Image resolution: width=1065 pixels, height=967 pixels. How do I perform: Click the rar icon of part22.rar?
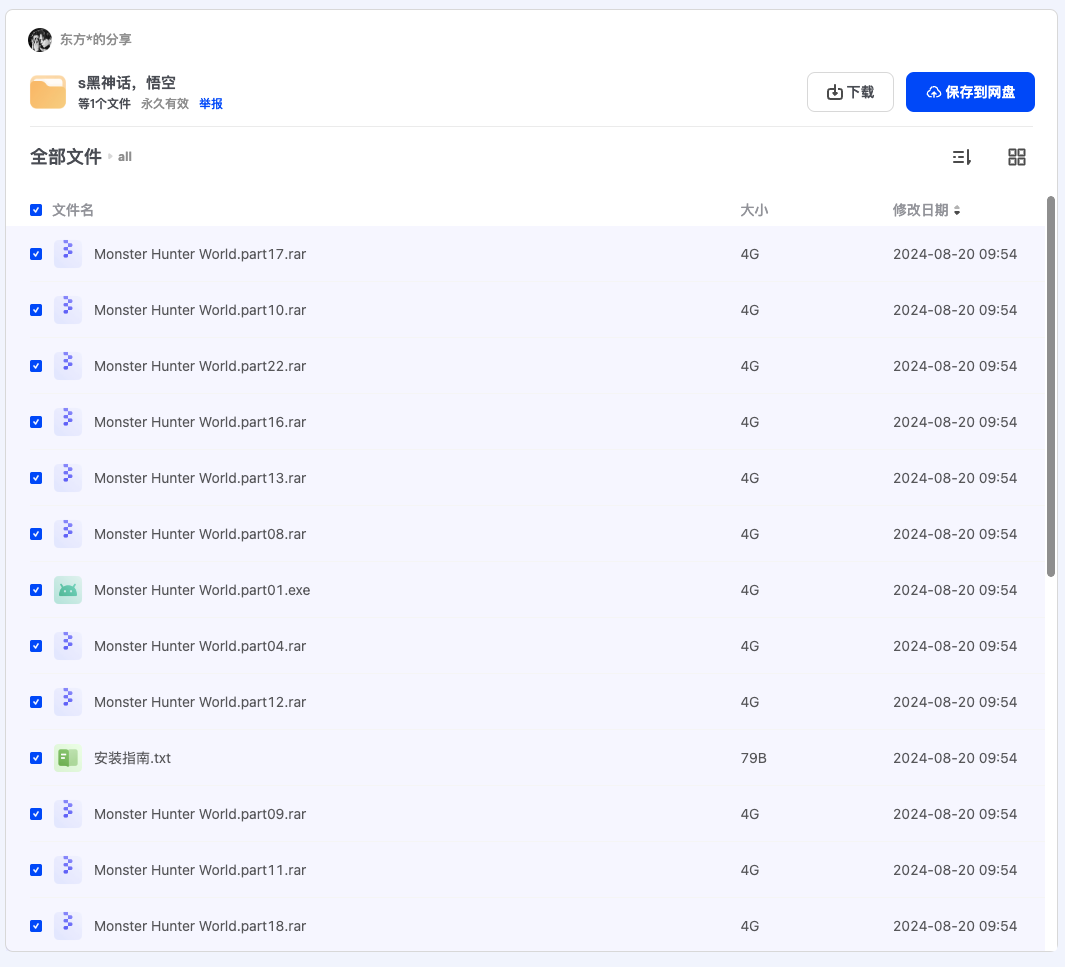tap(68, 366)
